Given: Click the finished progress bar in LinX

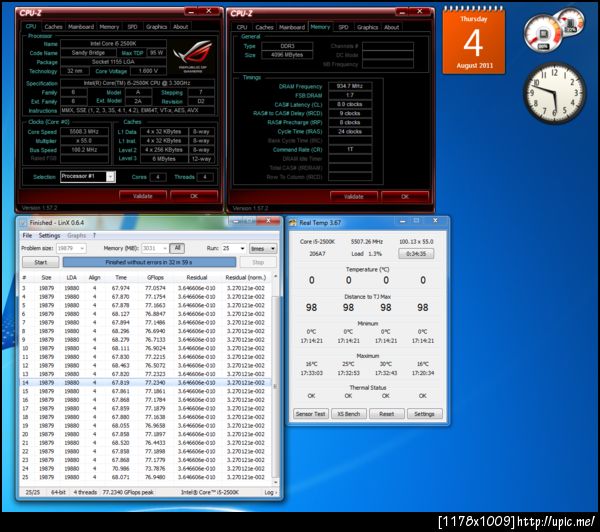Looking at the screenshot, I should (x=149, y=262).
